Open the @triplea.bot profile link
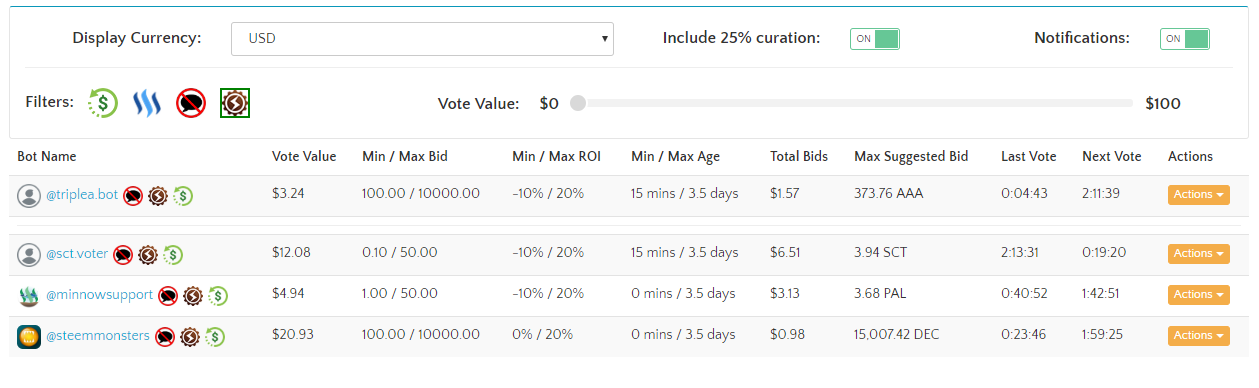 tap(82, 195)
